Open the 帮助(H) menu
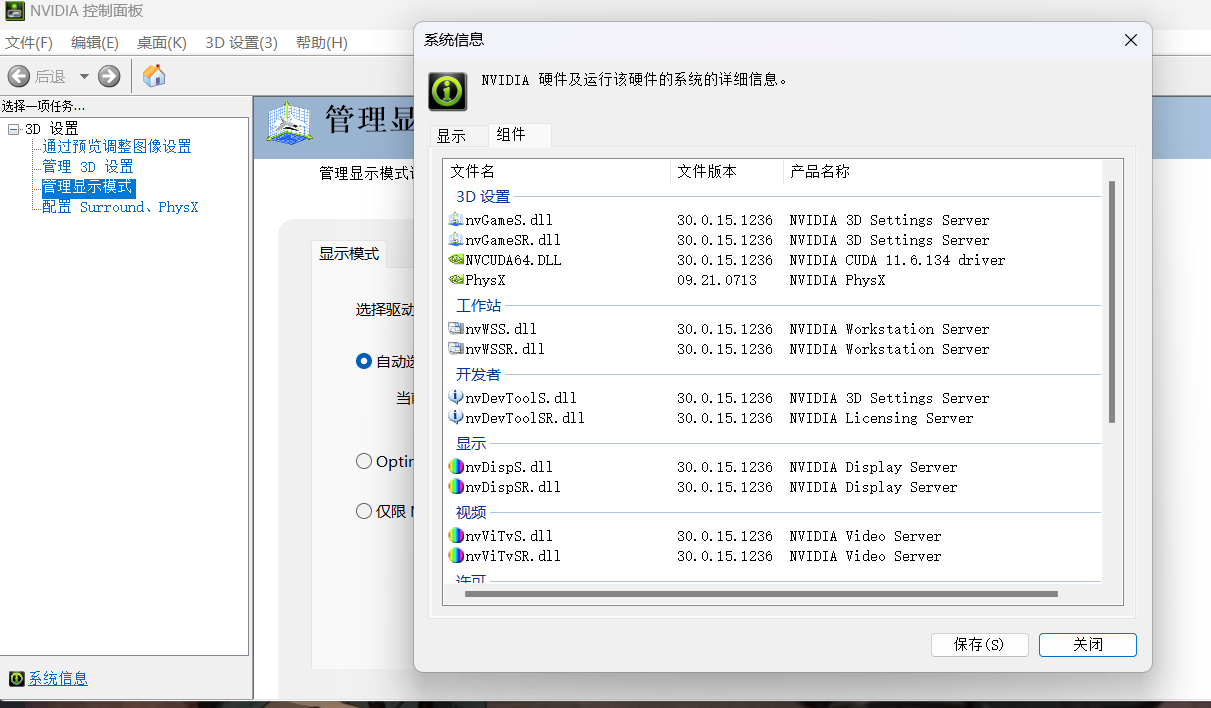 tap(322, 43)
